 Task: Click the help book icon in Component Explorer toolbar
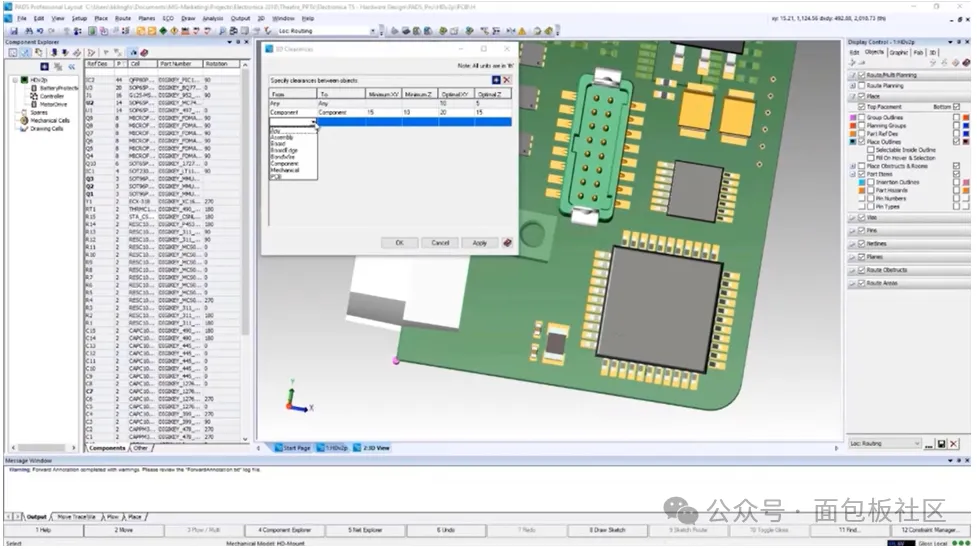pos(144,53)
